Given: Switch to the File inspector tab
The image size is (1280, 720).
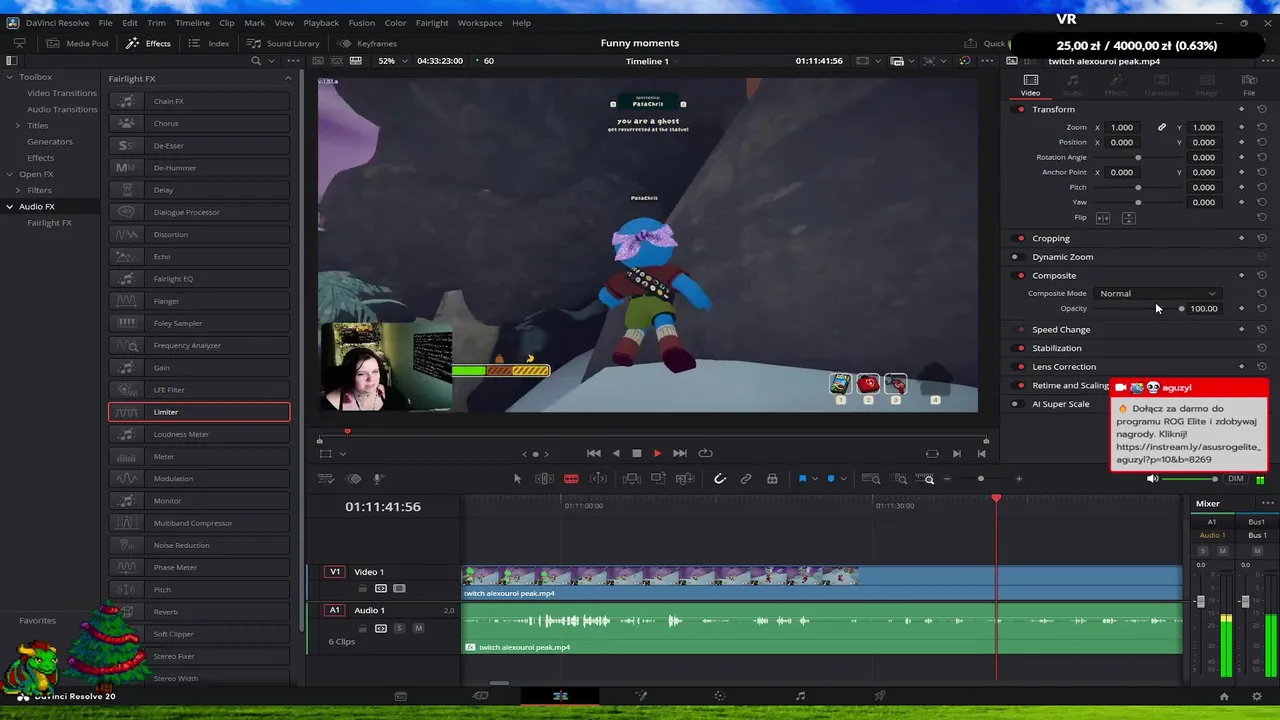Looking at the screenshot, I should (1249, 85).
